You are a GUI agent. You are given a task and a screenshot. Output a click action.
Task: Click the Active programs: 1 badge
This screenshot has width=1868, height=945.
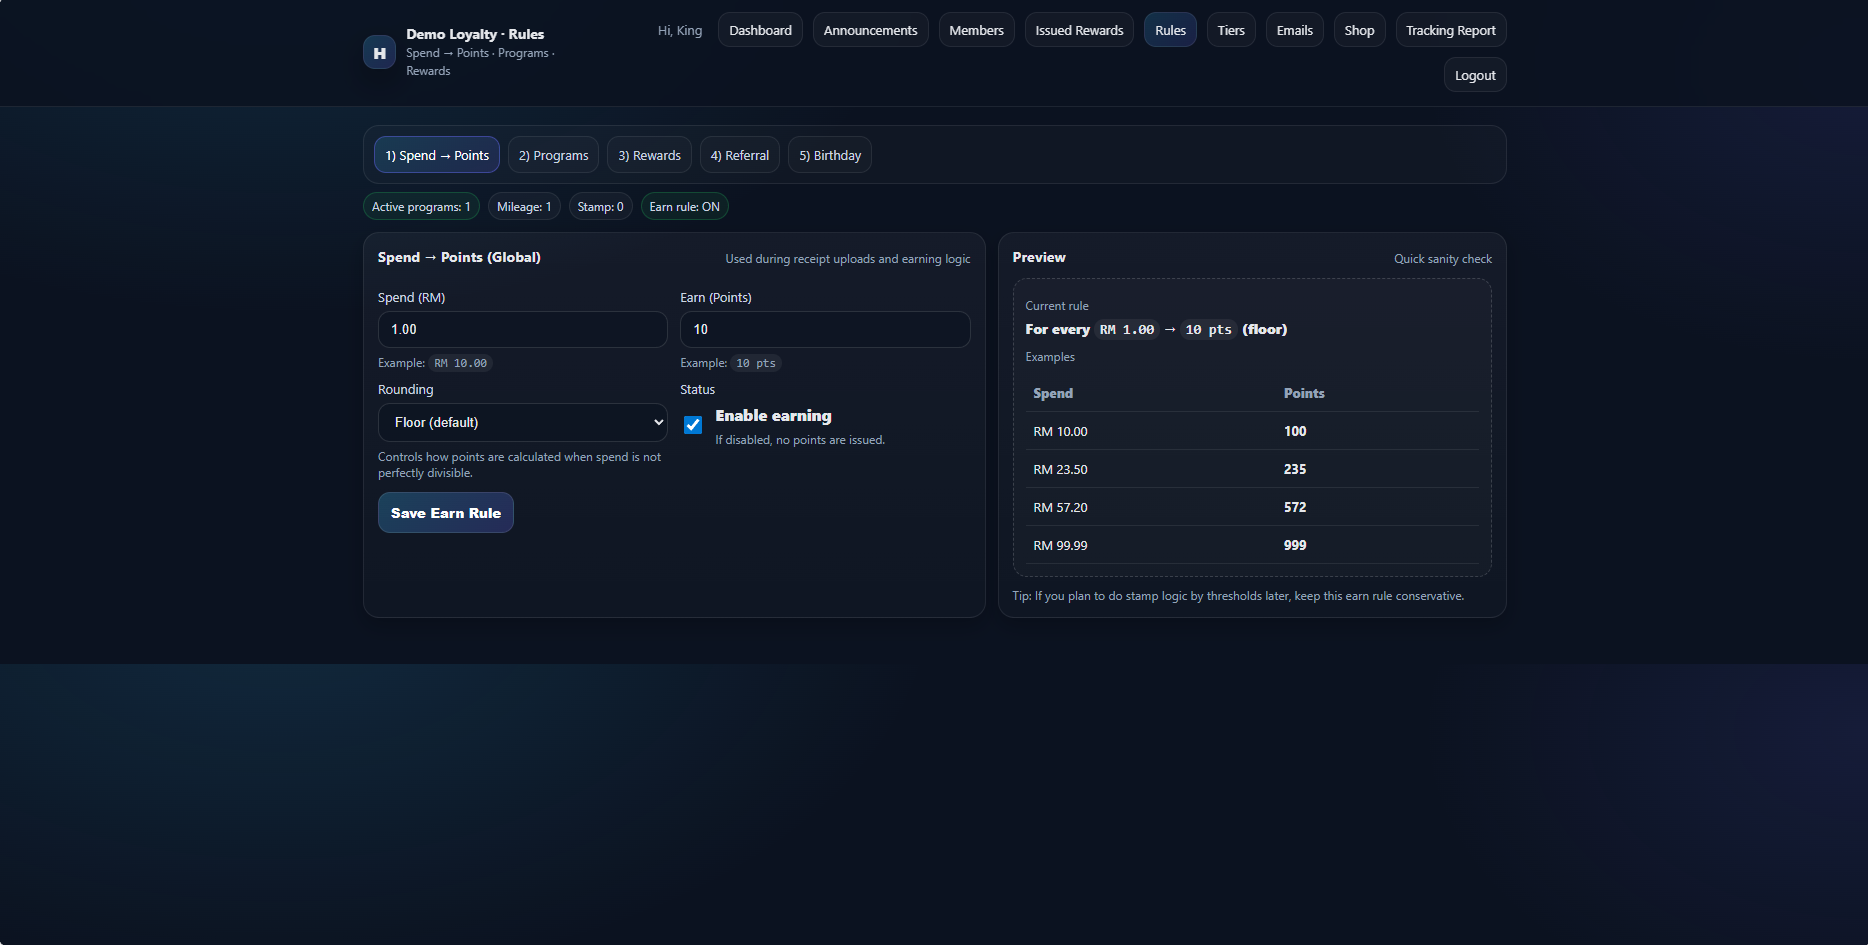421,207
